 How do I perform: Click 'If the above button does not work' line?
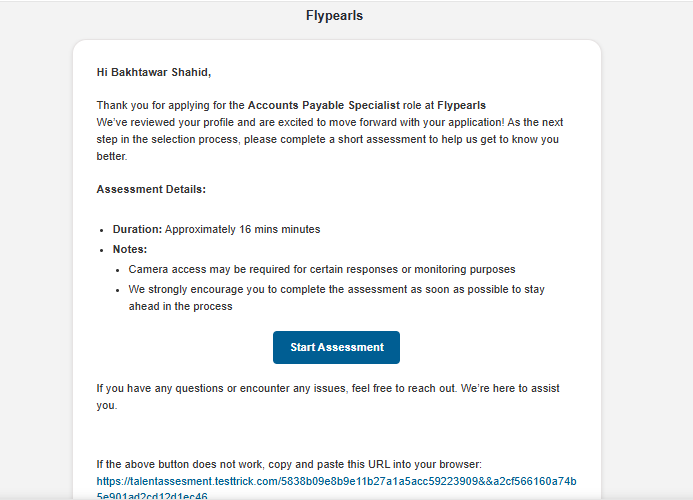tap(289, 464)
